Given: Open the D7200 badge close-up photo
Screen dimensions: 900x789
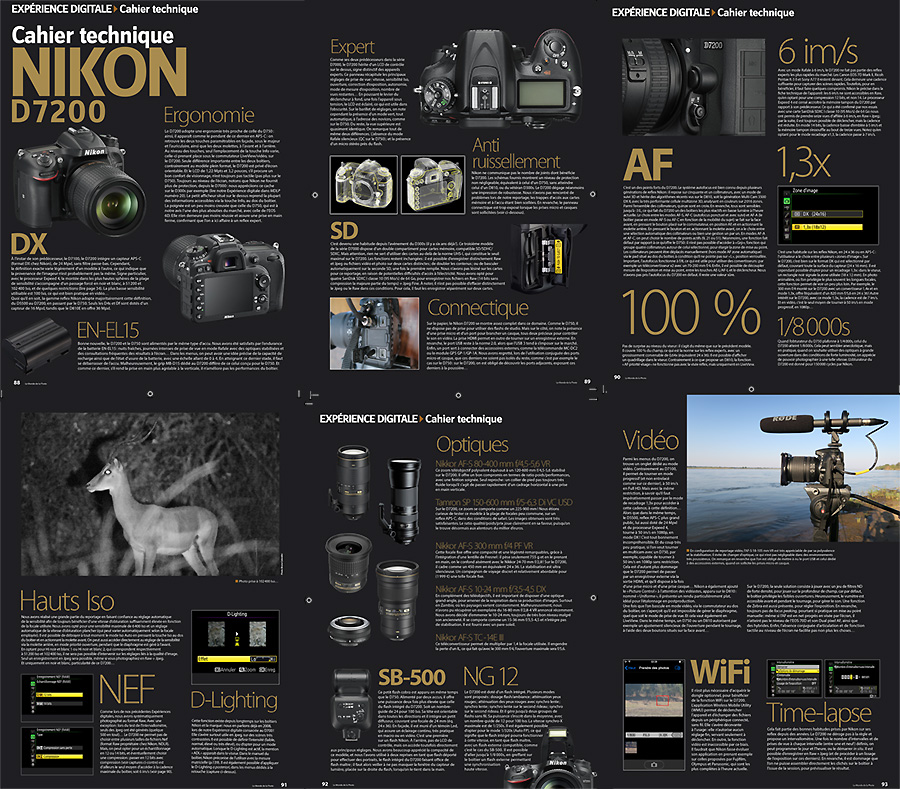Looking at the screenshot, I should tap(694, 87).
